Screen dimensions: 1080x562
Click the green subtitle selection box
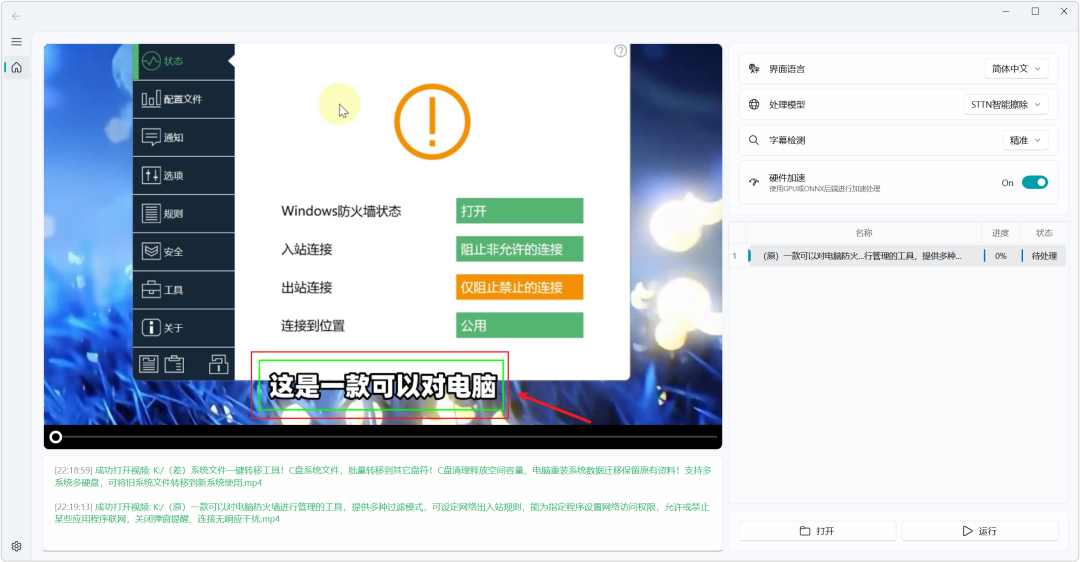click(382, 386)
